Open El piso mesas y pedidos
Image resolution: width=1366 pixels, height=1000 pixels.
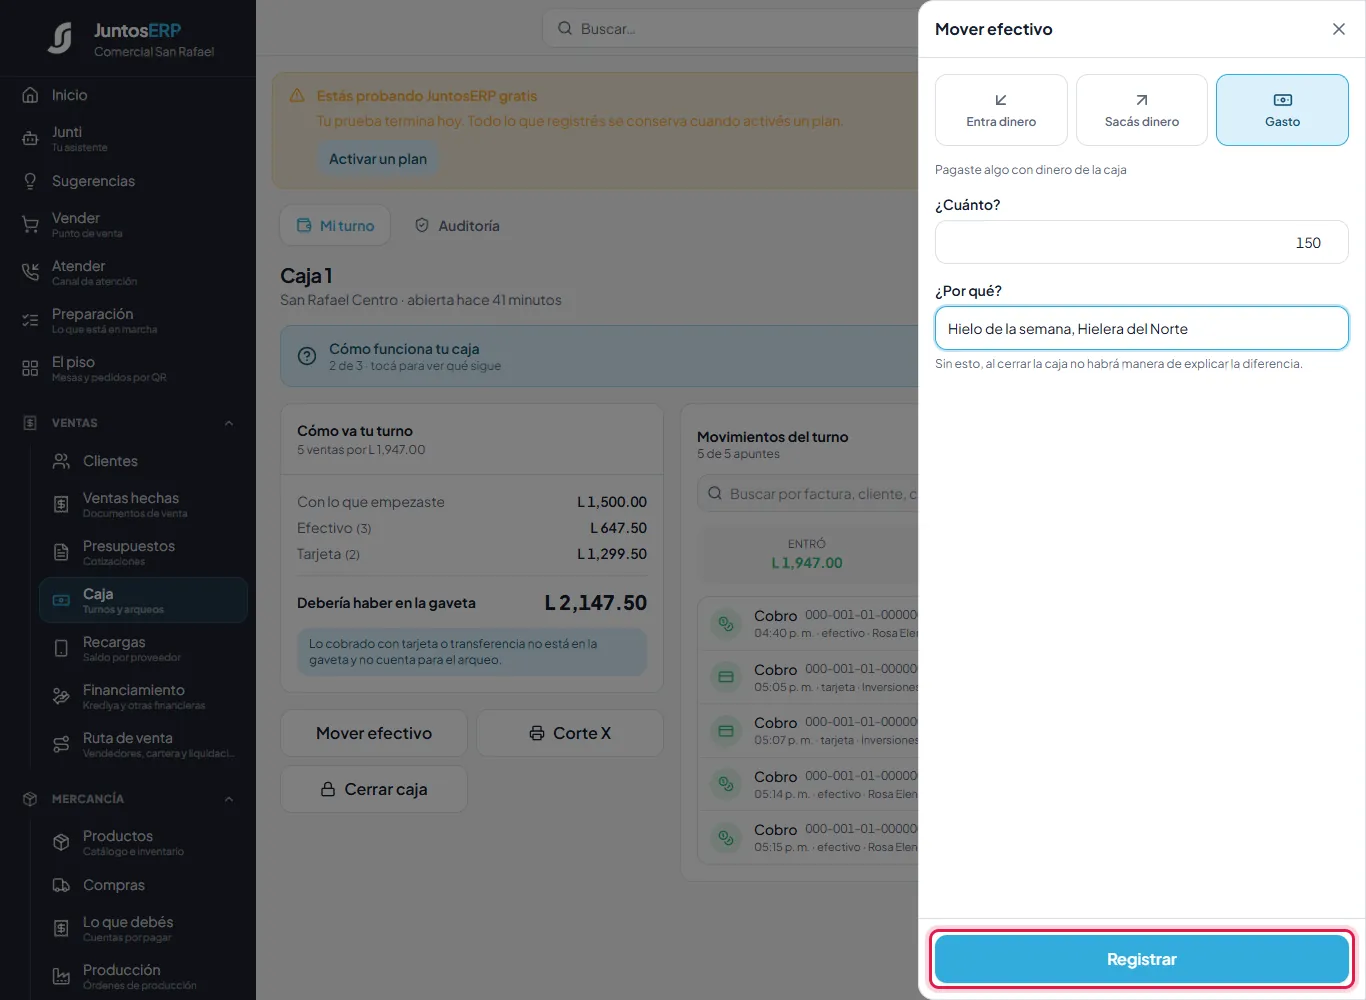pos(128,369)
